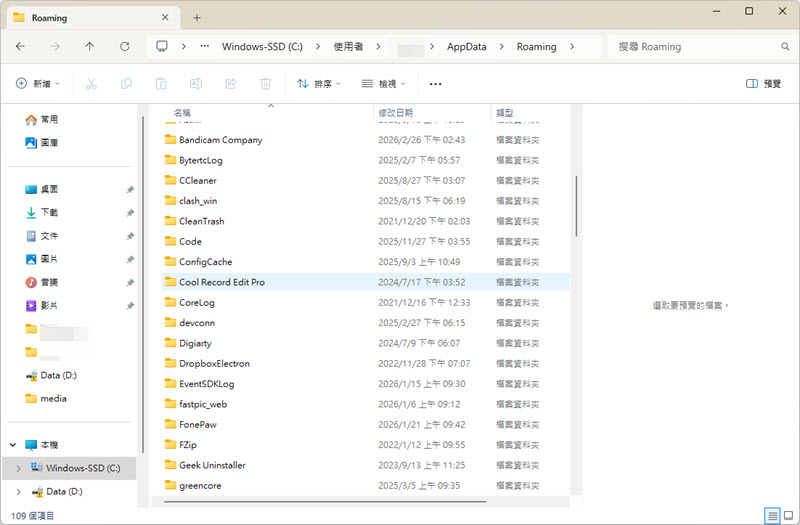Image resolution: width=800 pixels, height=525 pixels.
Task: Open the address bar ellipsis overflow
Action: tap(205, 46)
